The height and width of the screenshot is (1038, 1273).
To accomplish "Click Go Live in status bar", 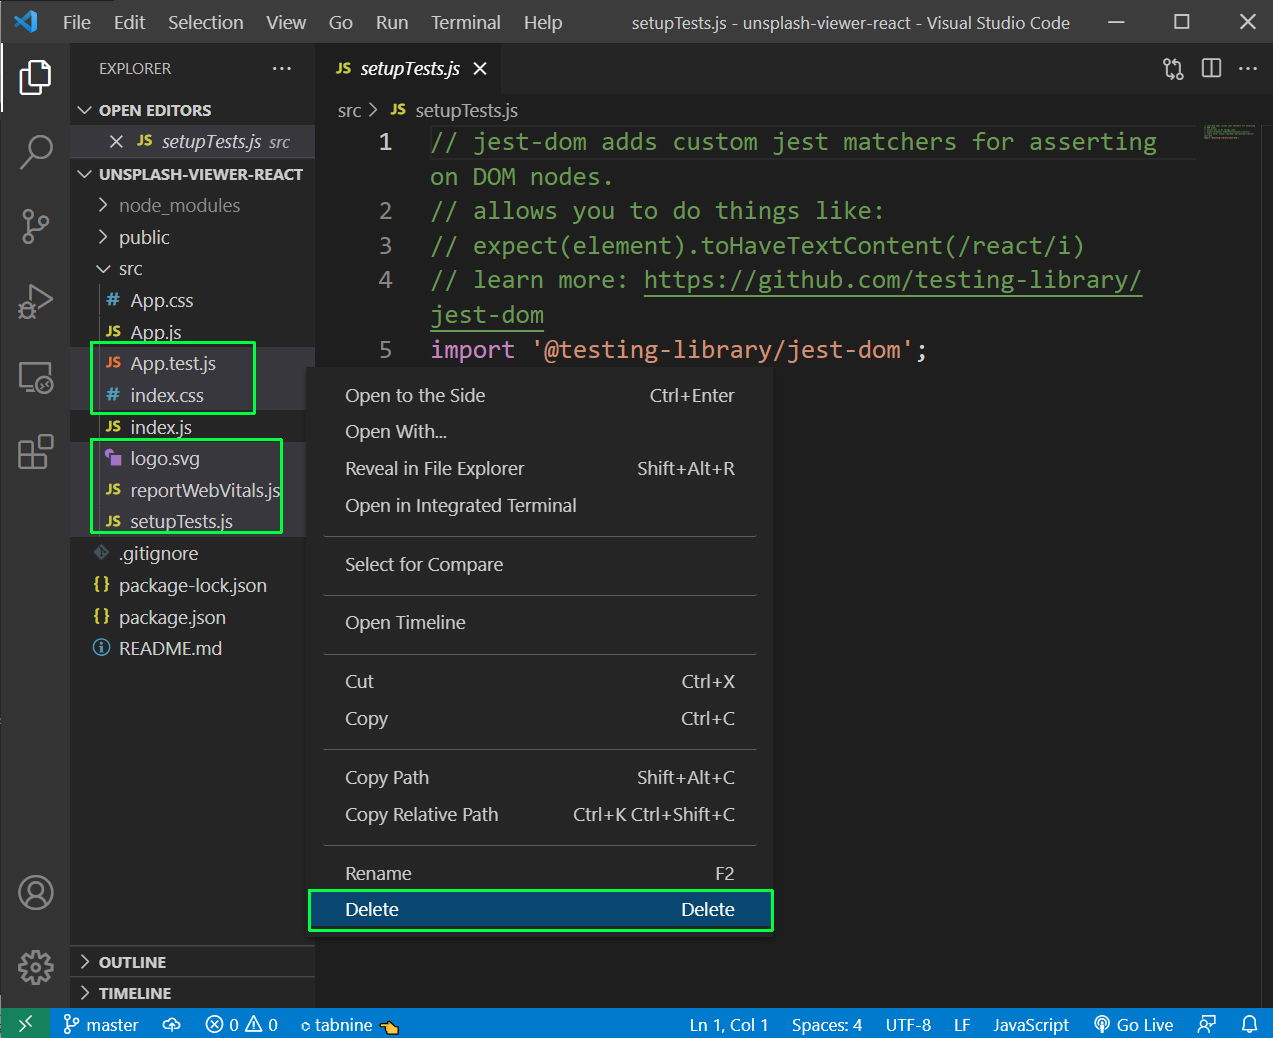I will [1134, 1024].
